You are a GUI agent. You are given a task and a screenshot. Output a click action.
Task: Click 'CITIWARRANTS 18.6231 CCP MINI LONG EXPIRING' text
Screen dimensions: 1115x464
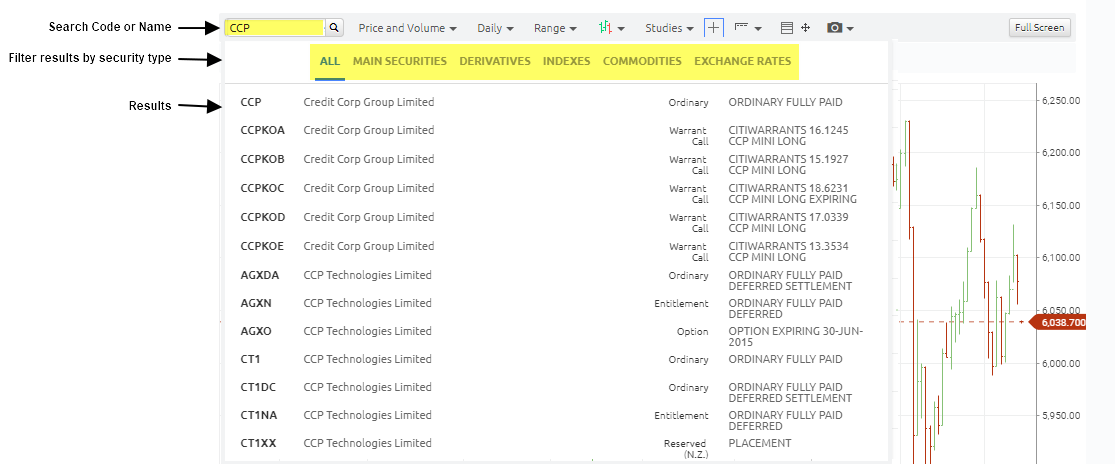click(793, 194)
